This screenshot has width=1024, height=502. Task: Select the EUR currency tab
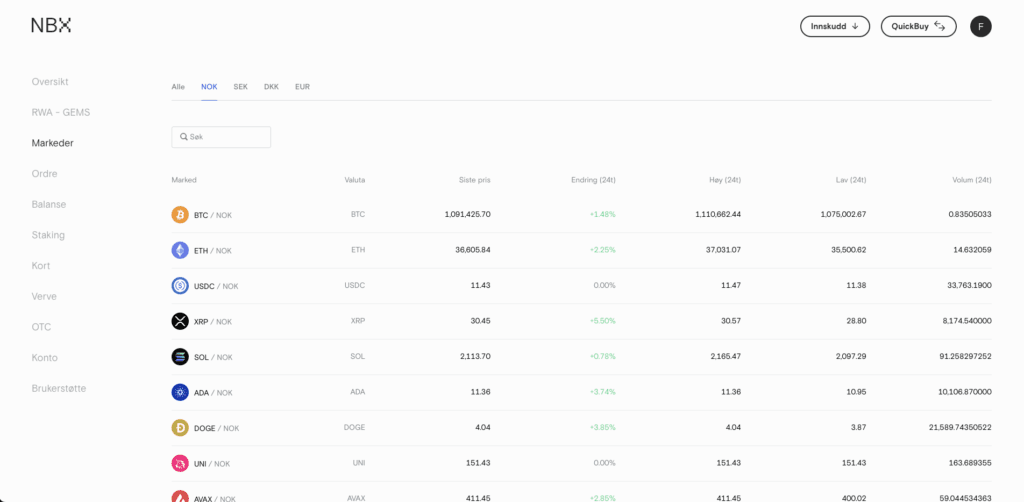[x=302, y=87]
